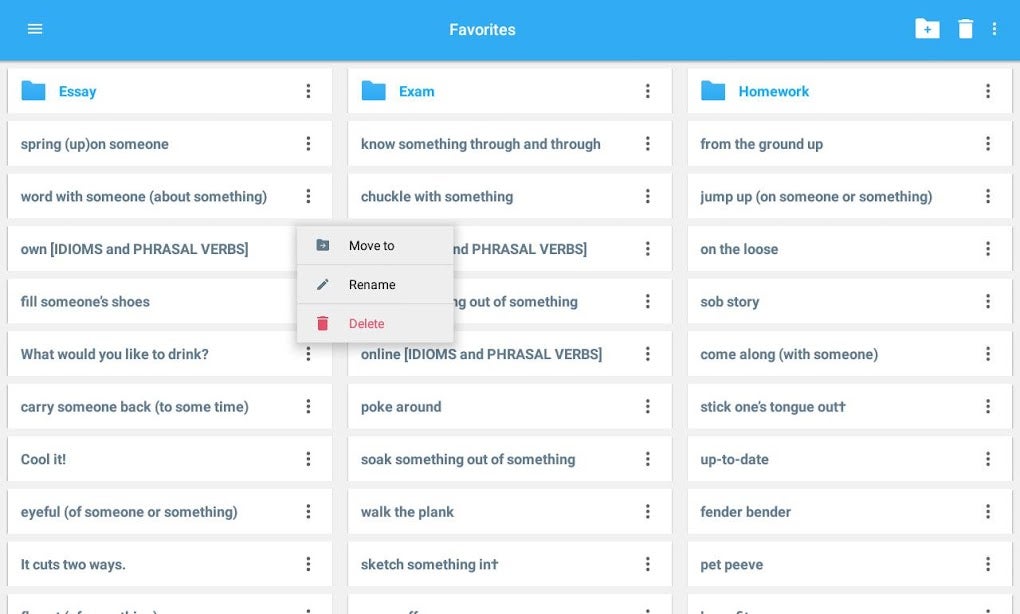1020x614 pixels.
Task: Open options for Homework folder
Action: pyautogui.click(x=988, y=91)
